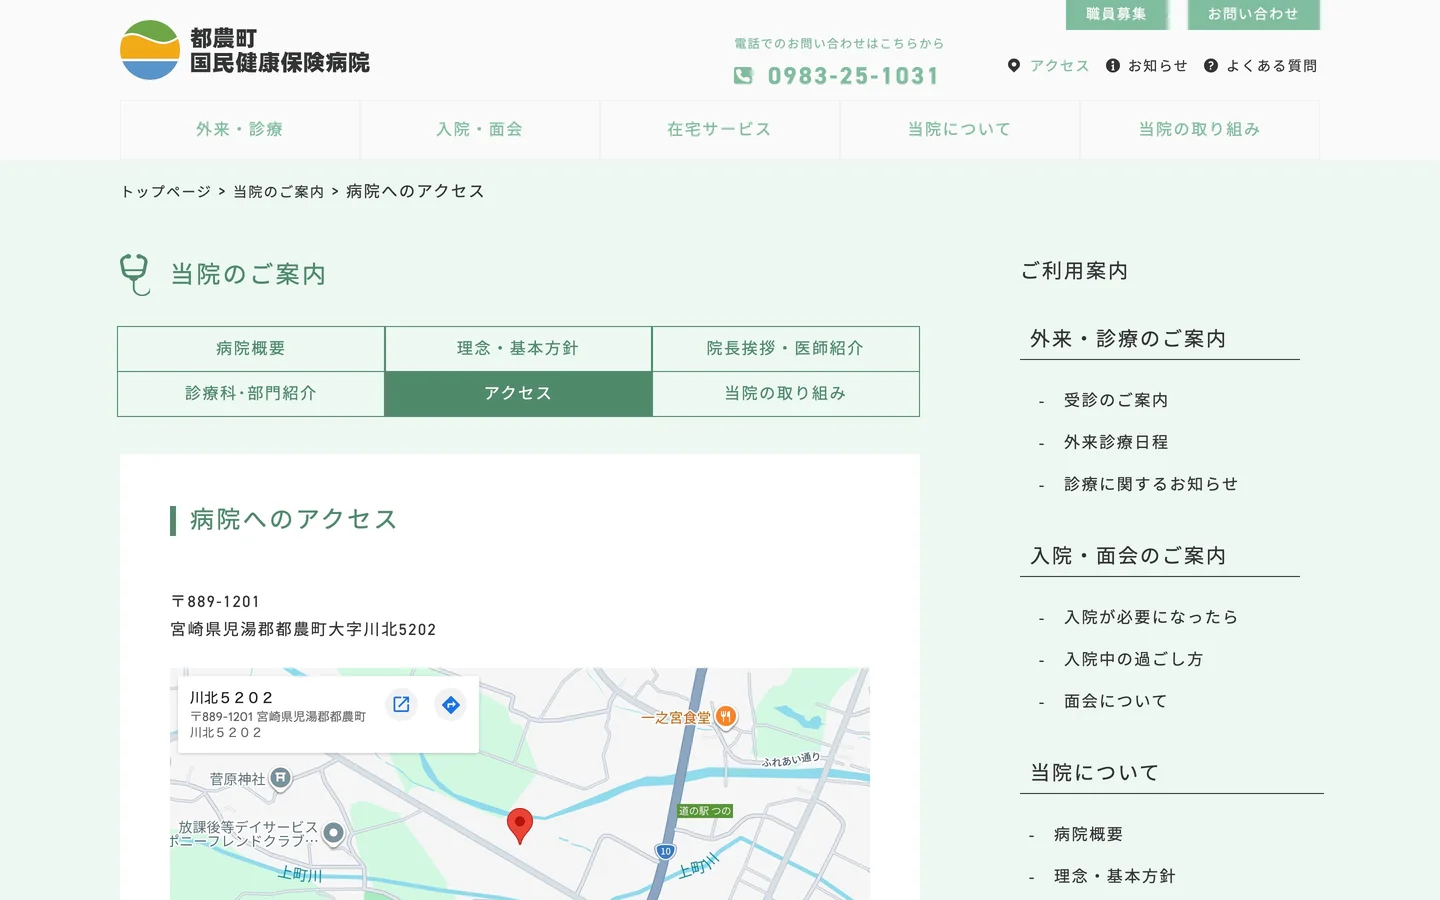Click the phone icon beside 0983-25-1031
Viewport: 1440px width, 900px height.
[743, 76]
